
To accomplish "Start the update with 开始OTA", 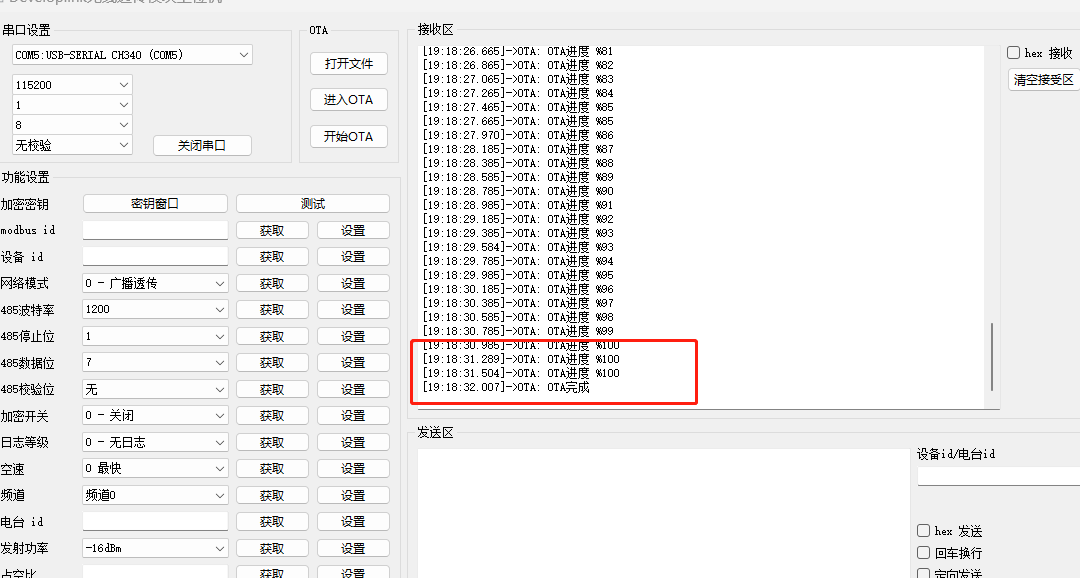I will 348,136.
